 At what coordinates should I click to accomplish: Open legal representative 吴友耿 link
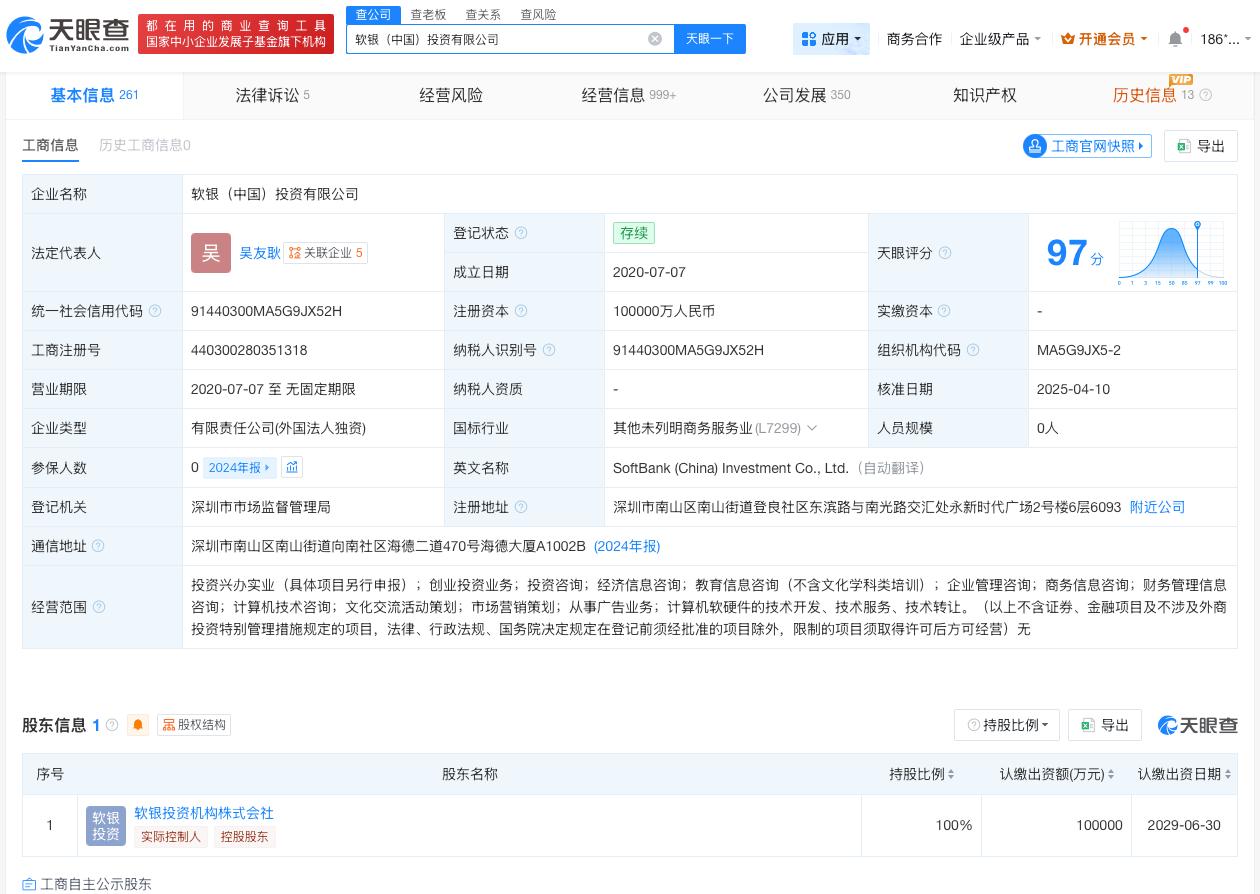(x=260, y=253)
